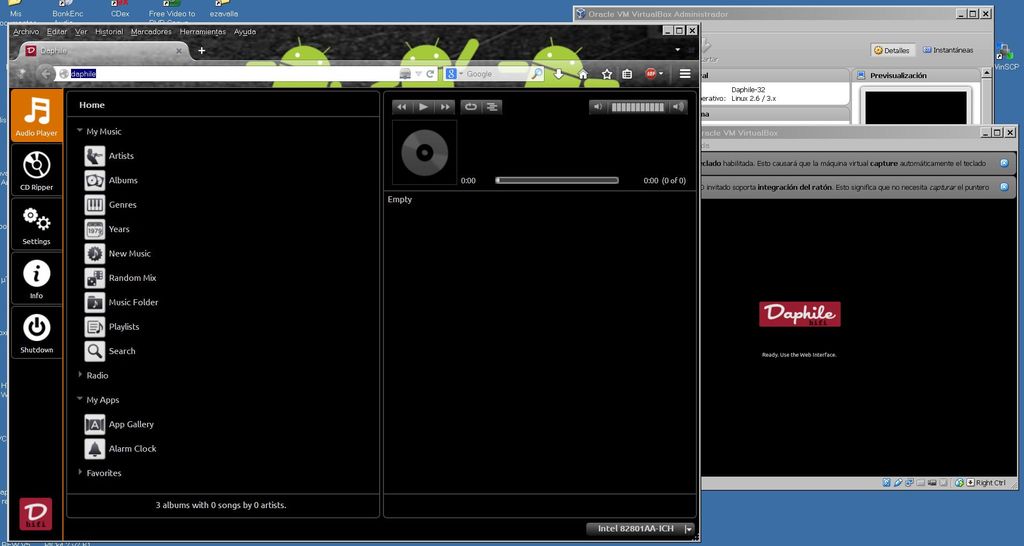Click the Shutdown sidebar icon

[37, 333]
